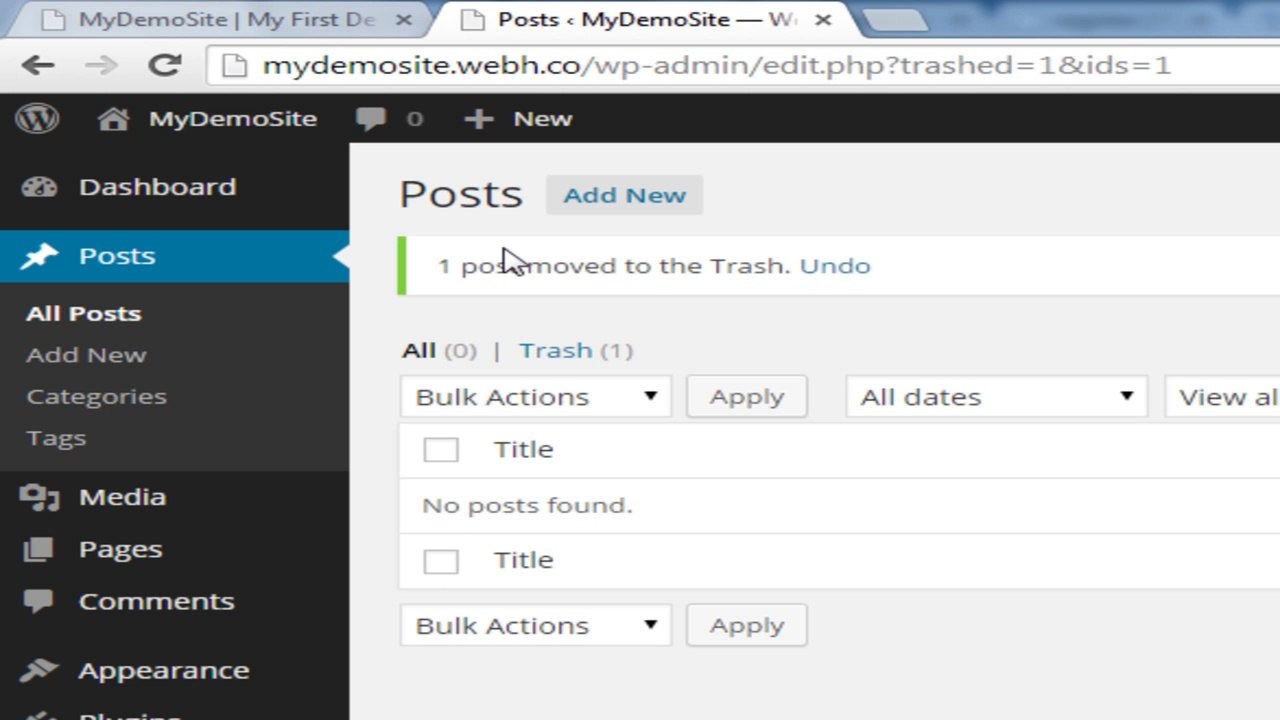Open the top Bulk Actions dropdown
Viewport: 1280px width, 720px height.
(536, 397)
